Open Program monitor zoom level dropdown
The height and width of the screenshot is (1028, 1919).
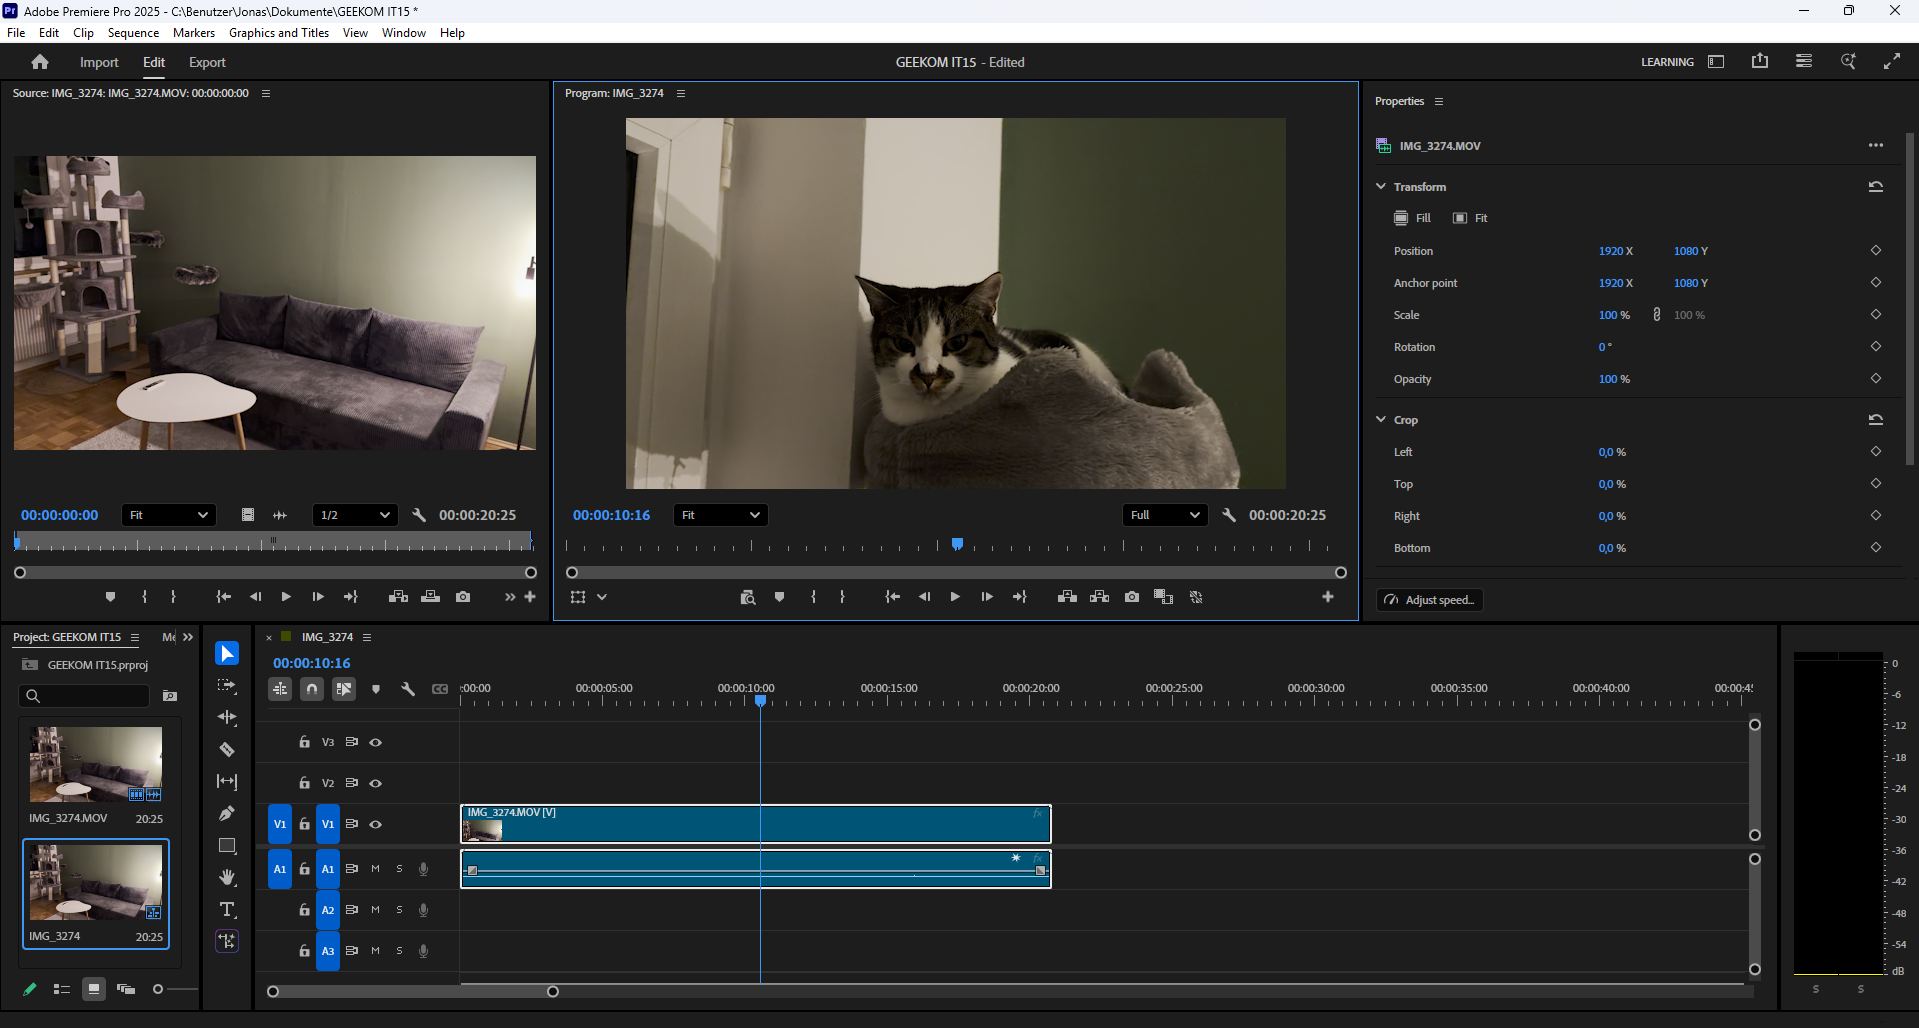[720, 515]
